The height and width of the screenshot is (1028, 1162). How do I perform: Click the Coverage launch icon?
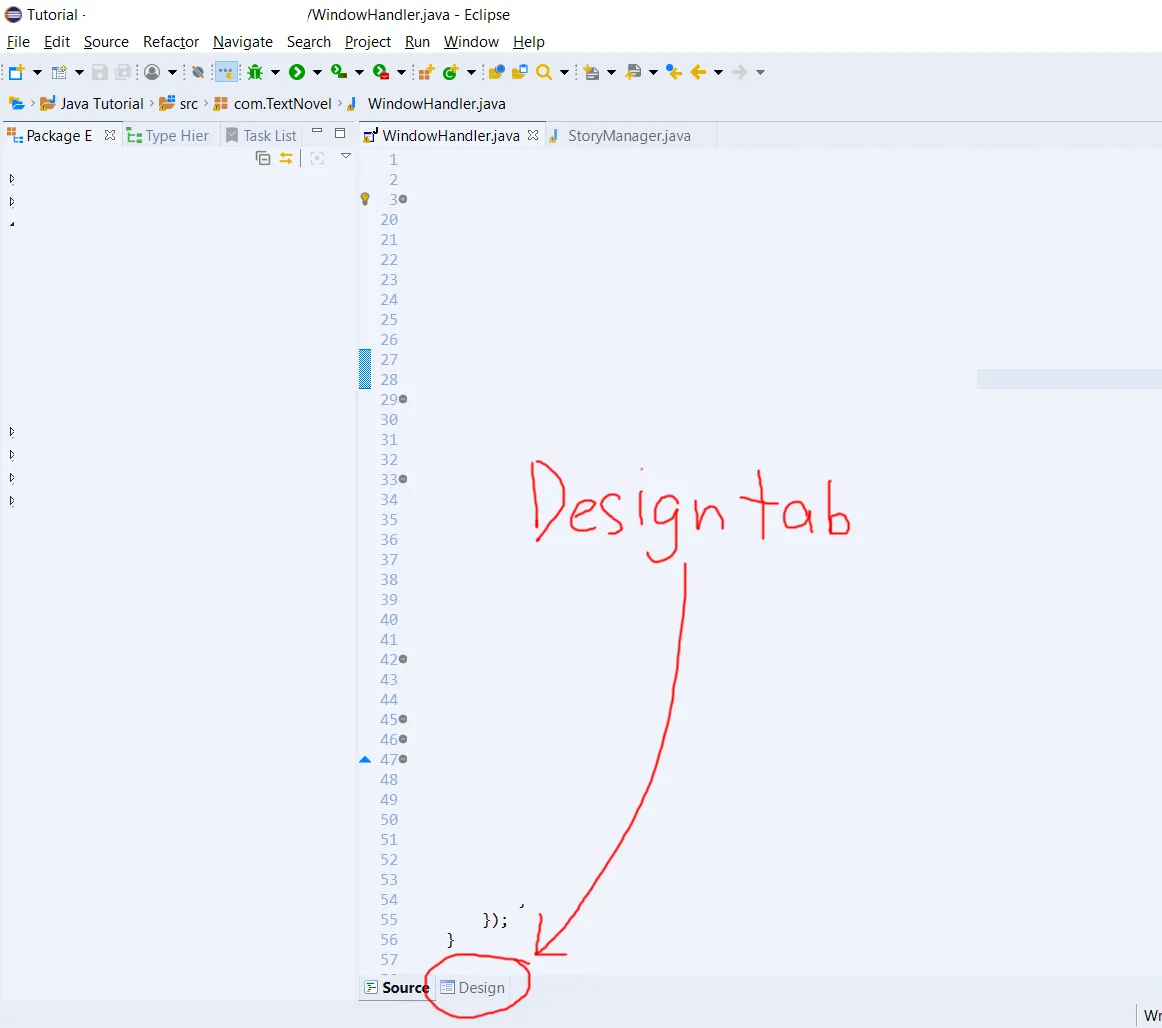(x=339, y=72)
